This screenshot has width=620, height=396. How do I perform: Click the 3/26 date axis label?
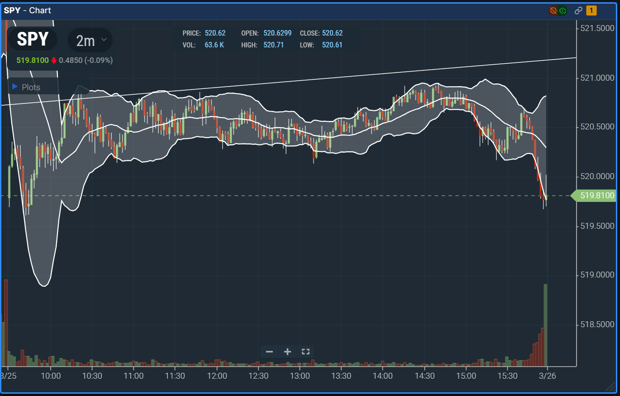click(x=548, y=376)
